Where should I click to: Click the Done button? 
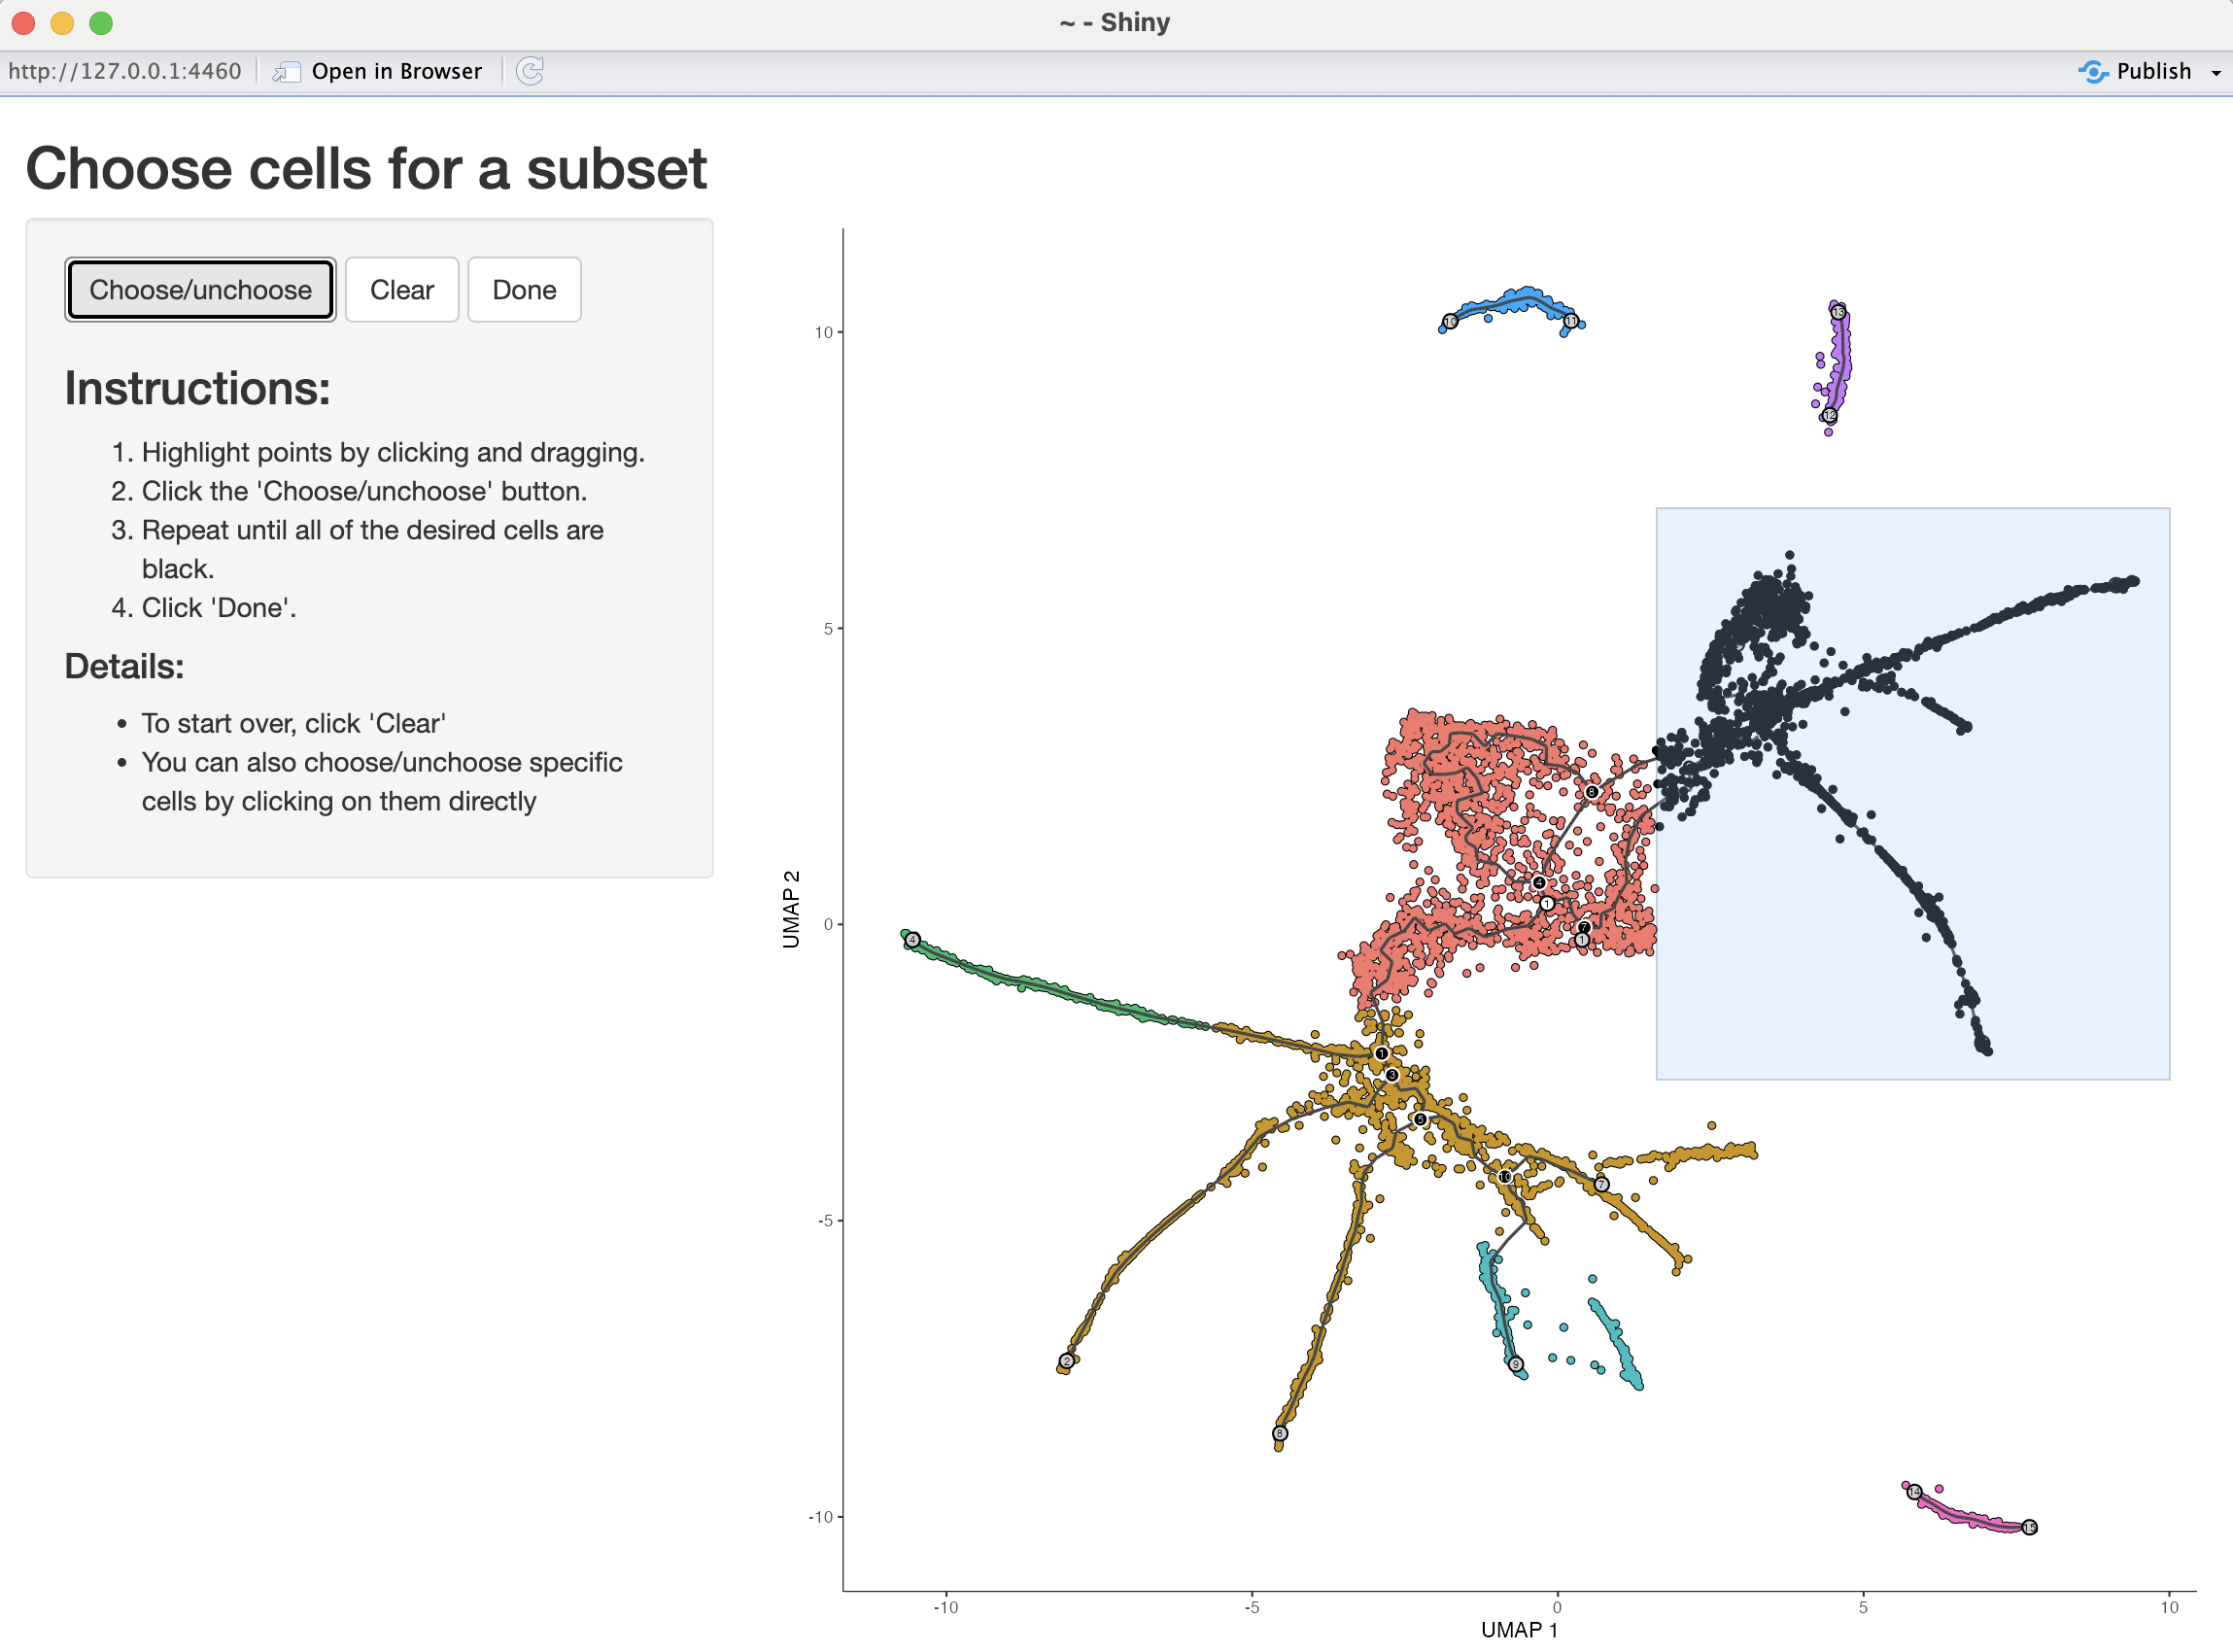click(x=524, y=290)
